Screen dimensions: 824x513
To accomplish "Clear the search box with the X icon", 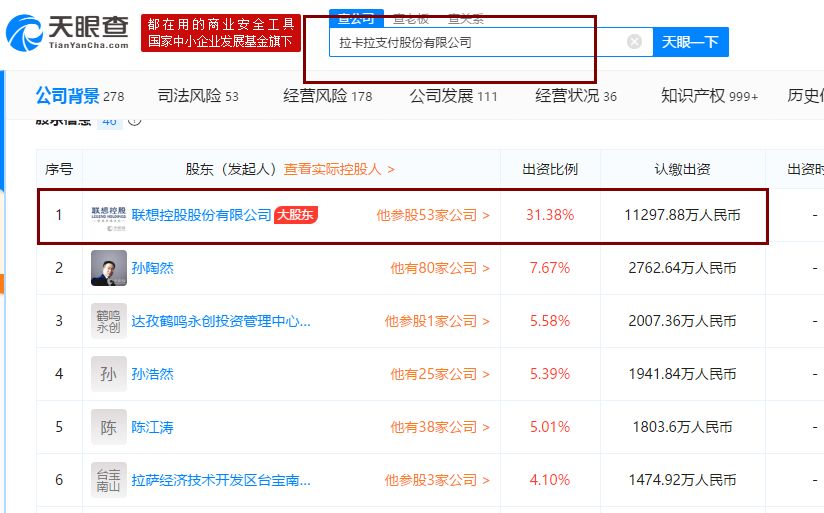I will [x=634, y=42].
